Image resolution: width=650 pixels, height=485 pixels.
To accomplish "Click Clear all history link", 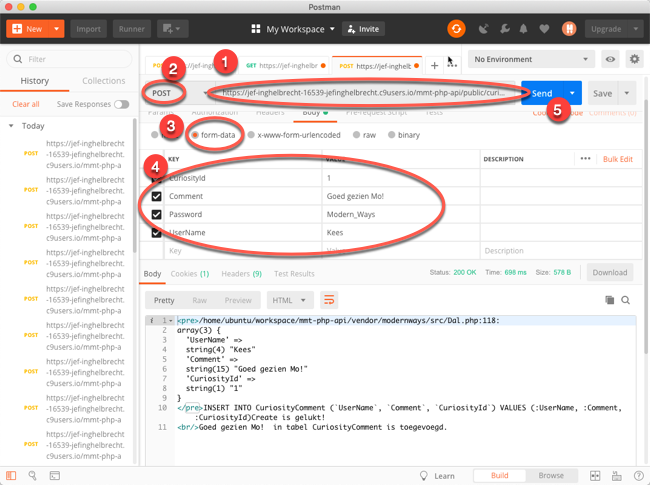I will 26,104.
